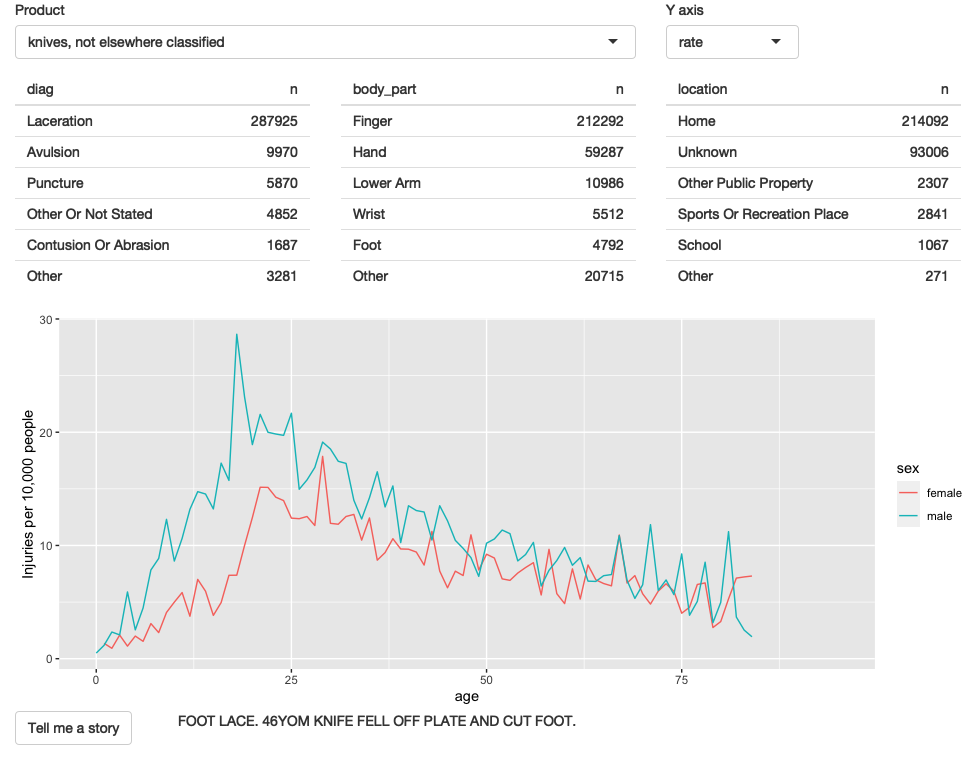Screen dimensions: 977x765
Task: Click the diag column header
Action: point(40,90)
